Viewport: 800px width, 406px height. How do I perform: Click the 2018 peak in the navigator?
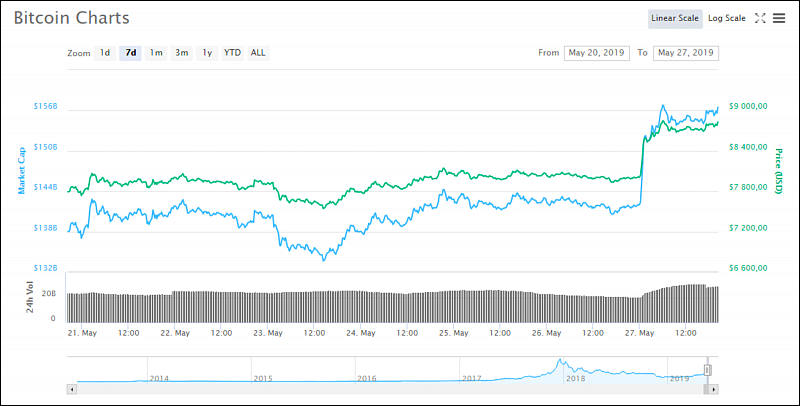(562, 362)
